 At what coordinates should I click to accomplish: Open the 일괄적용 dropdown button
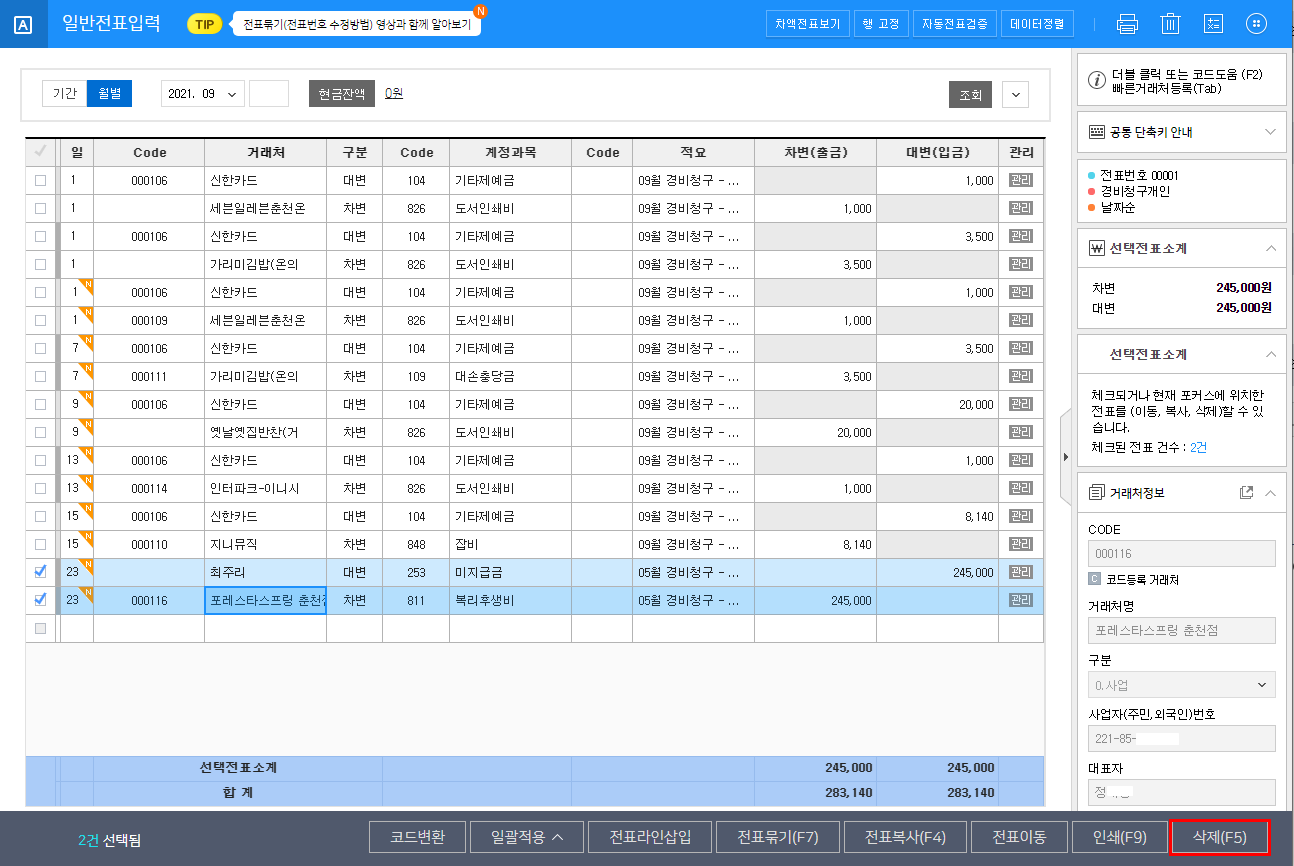click(x=529, y=837)
